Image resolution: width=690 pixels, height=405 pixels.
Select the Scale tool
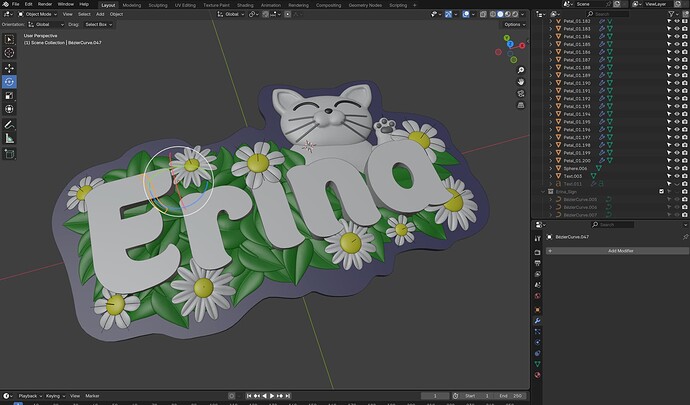[x=9, y=95]
